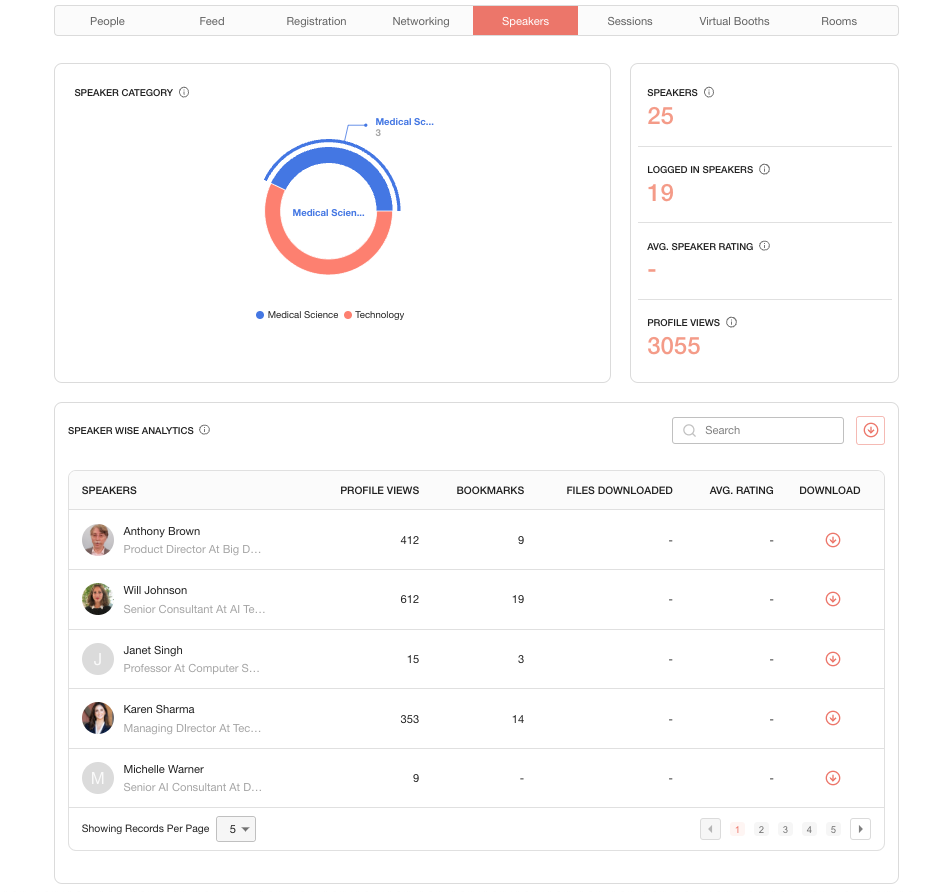Open the Rooms tab
This screenshot has height=892, width=928.
click(x=839, y=21)
